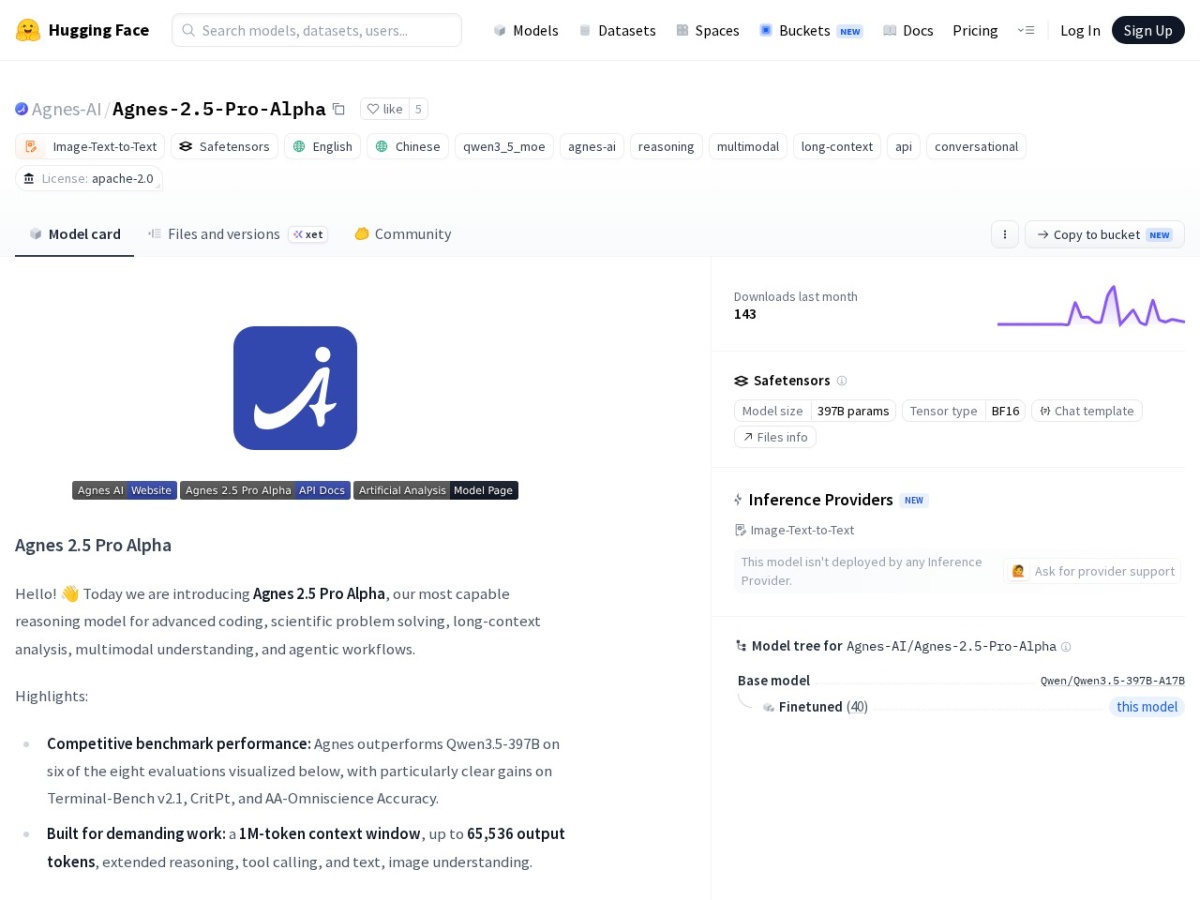Click the Safetensors info circle icon
The image size is (1200, 900).
pyautogui.click(x=842, y=381)
